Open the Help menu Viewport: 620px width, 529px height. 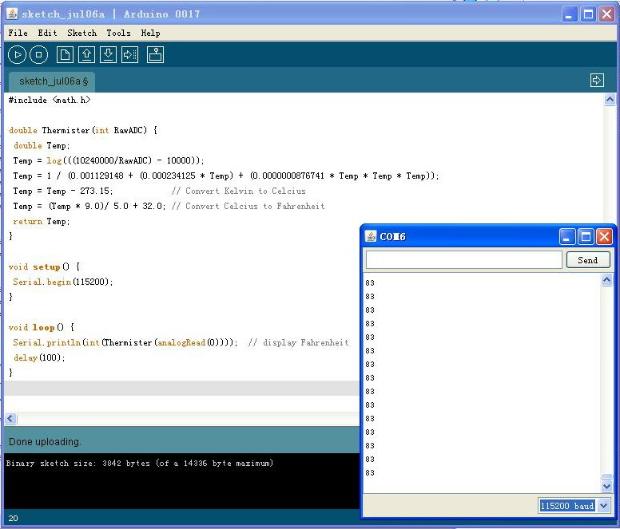coord(151,33)
